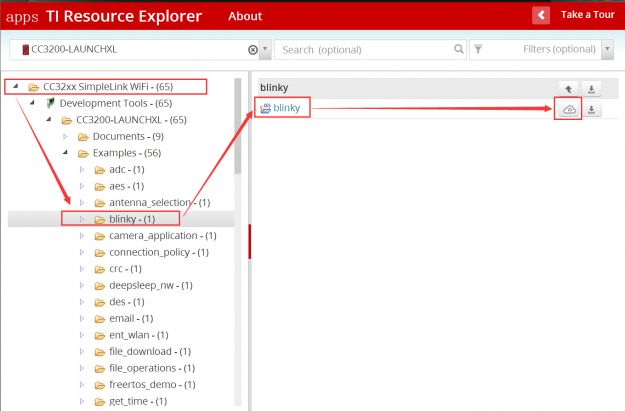Expand the blinky tree folder arrow
The image size is (625, 411).
82,219
